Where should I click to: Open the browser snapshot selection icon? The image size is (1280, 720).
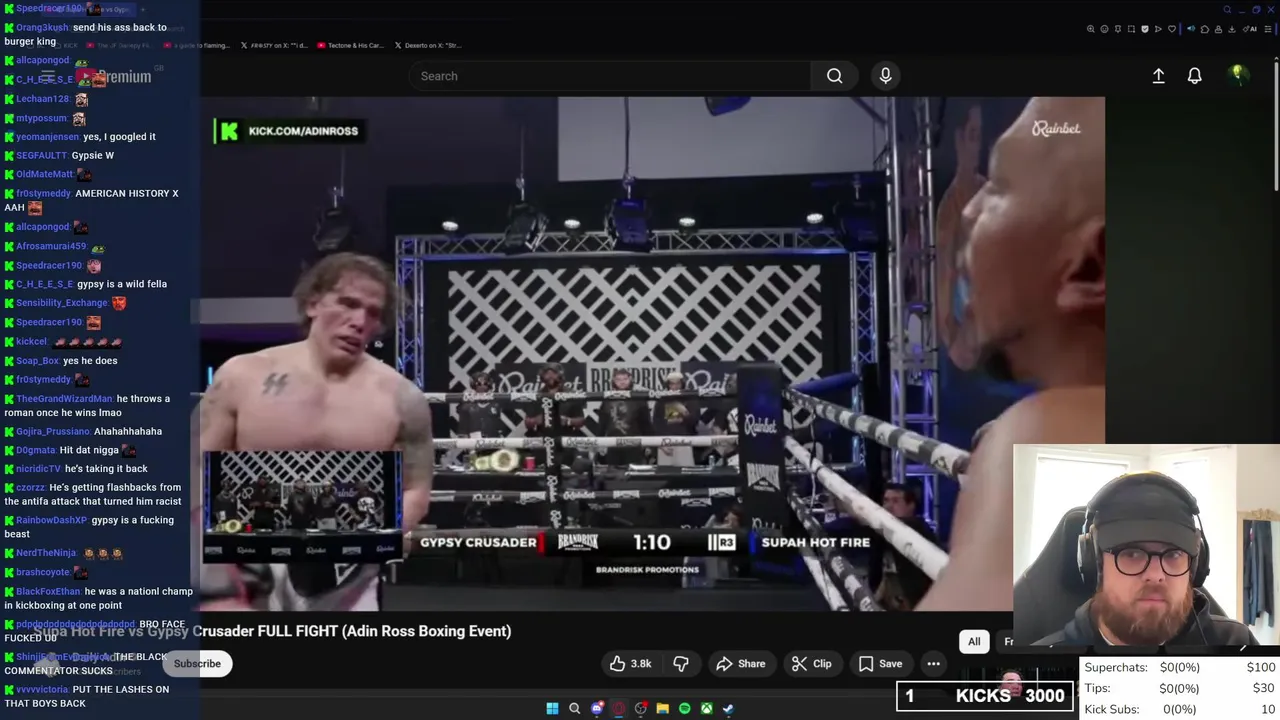[x=1131, y=29]
